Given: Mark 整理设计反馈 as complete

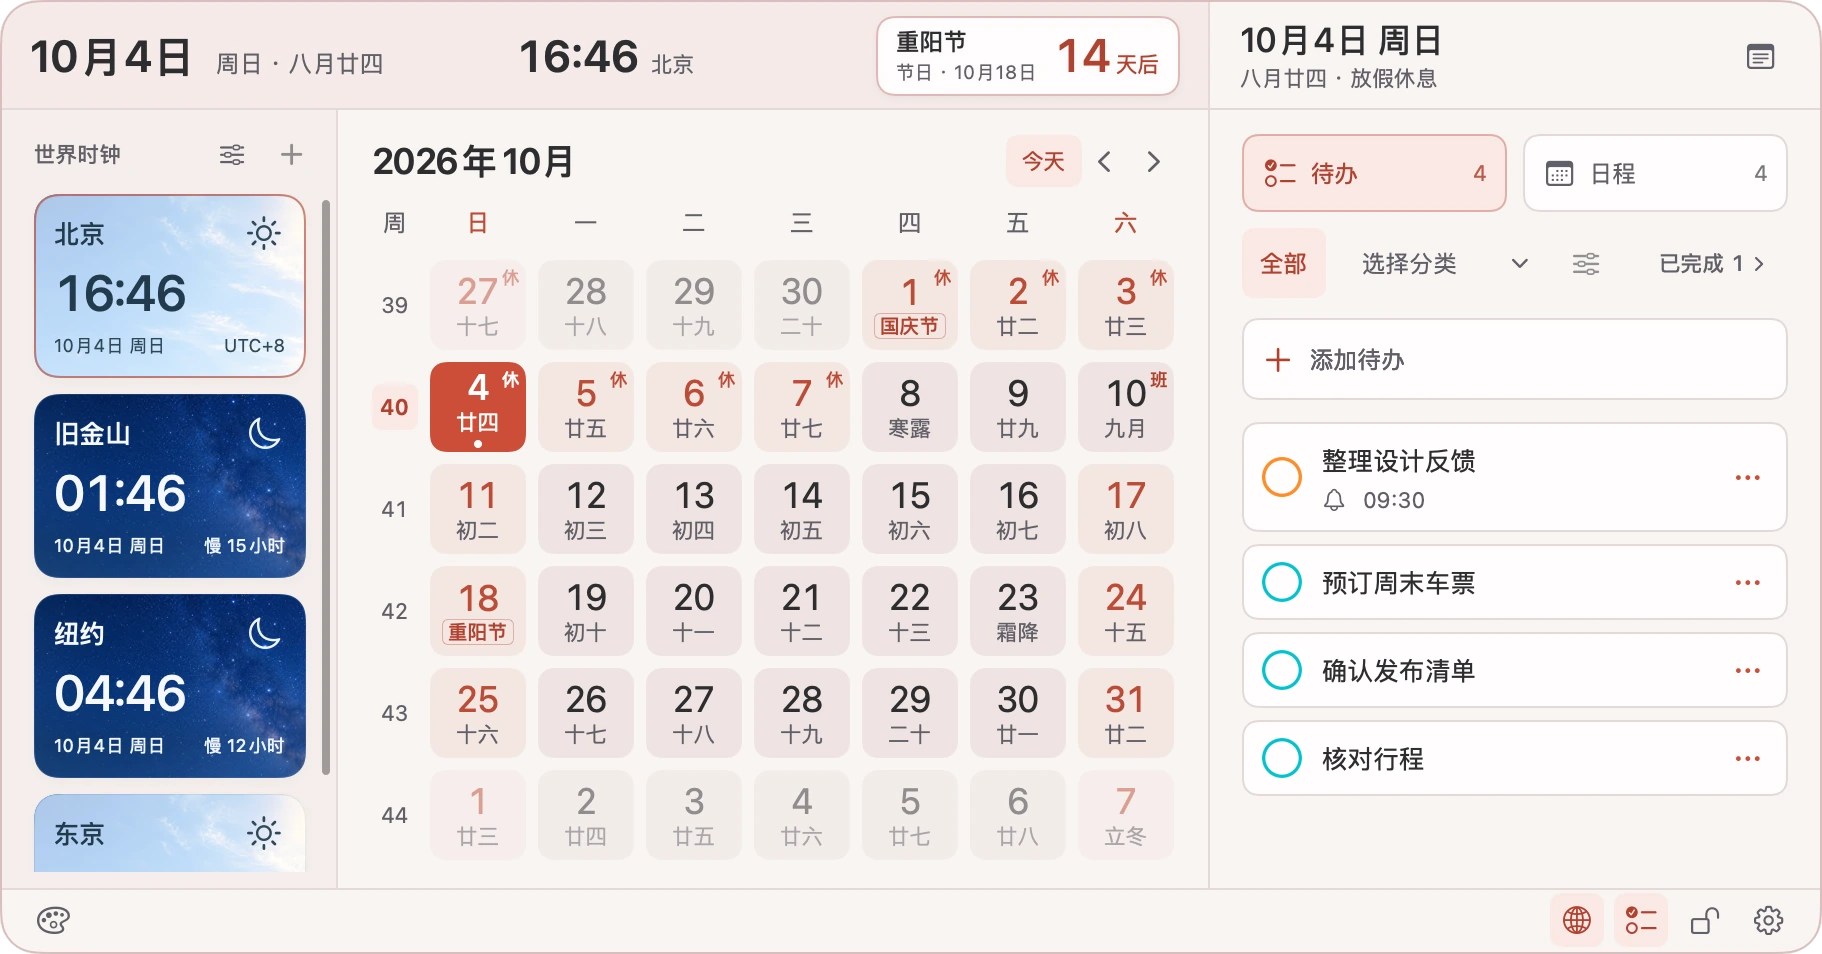Looking at the screenshot, I should [1282, 477].
